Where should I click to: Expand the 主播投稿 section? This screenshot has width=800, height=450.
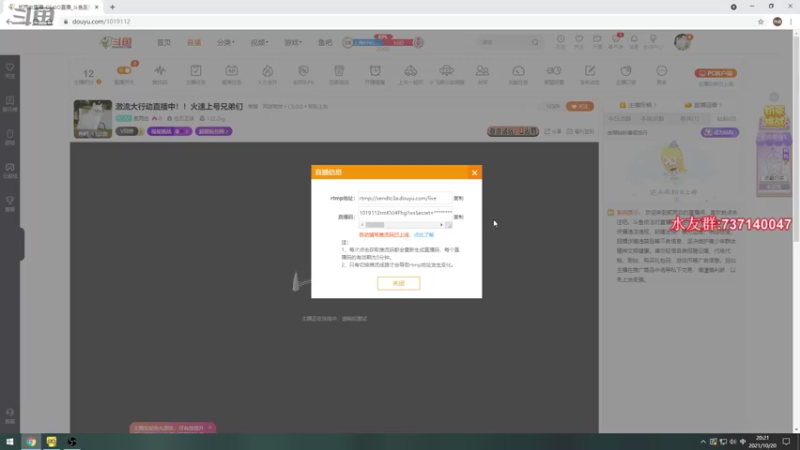[638, 105]
